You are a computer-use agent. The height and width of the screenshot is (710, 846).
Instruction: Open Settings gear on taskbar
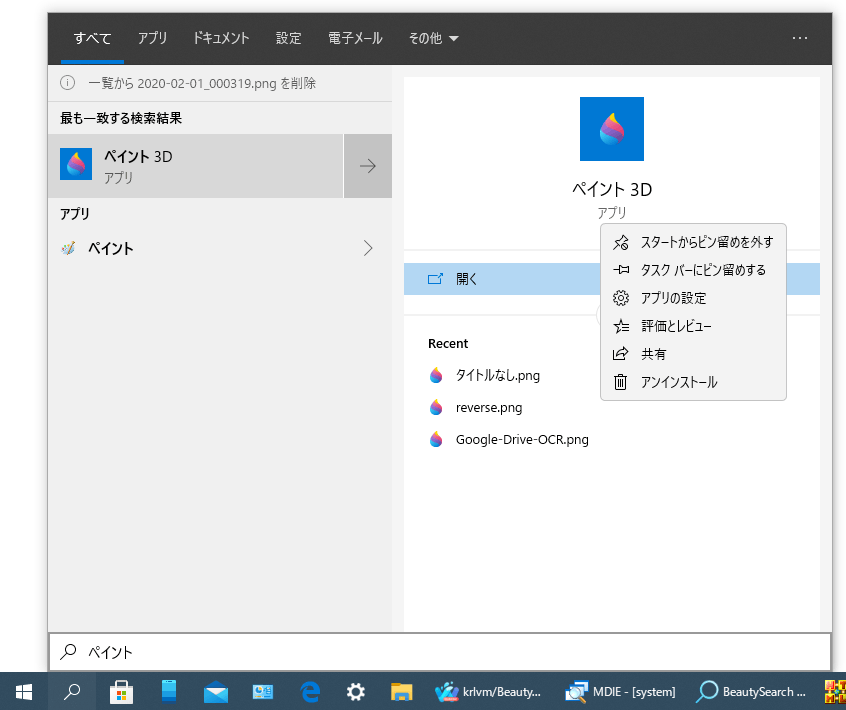pyautogui.click(x=356, y=691)
